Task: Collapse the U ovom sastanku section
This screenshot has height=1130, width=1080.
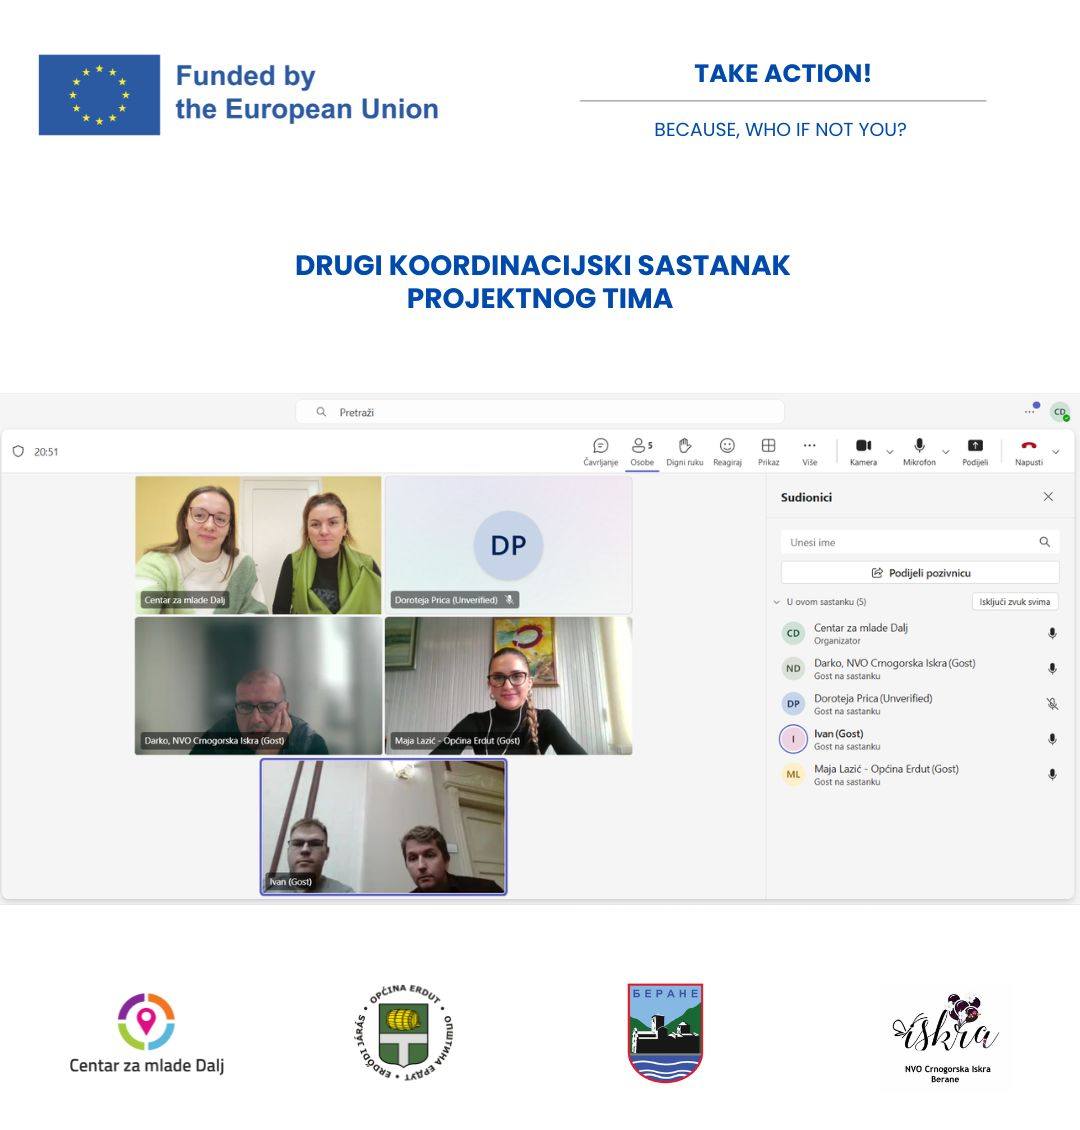Action: click(777, 602)
